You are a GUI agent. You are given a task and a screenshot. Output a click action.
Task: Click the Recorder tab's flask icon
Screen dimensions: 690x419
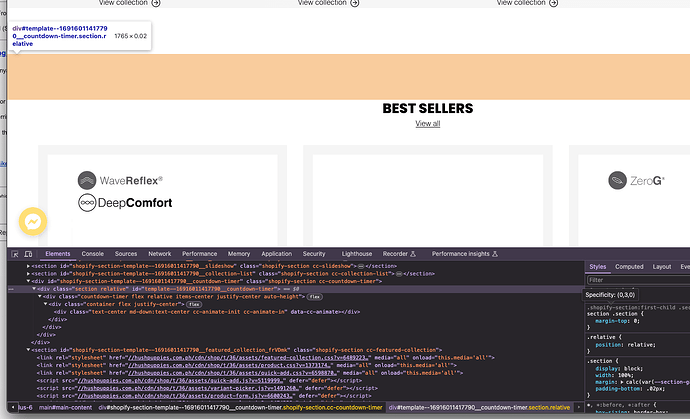pyautogui.click(x=413, y=254)
